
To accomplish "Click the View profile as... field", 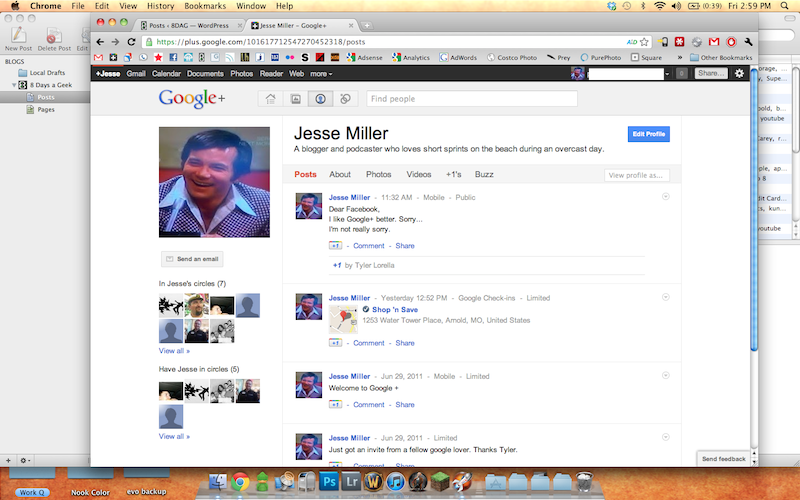I will point(637,175).
